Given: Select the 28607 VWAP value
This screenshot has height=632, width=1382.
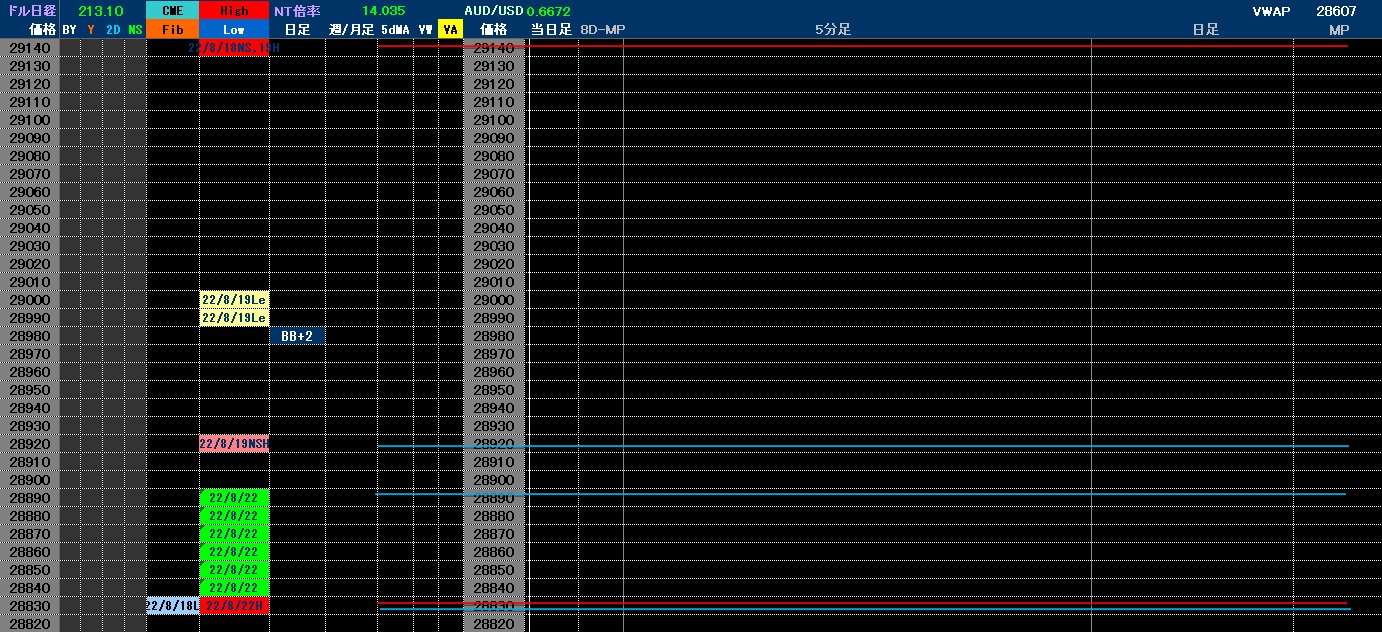Looking at the screenshot, I should pos(1336,11).
